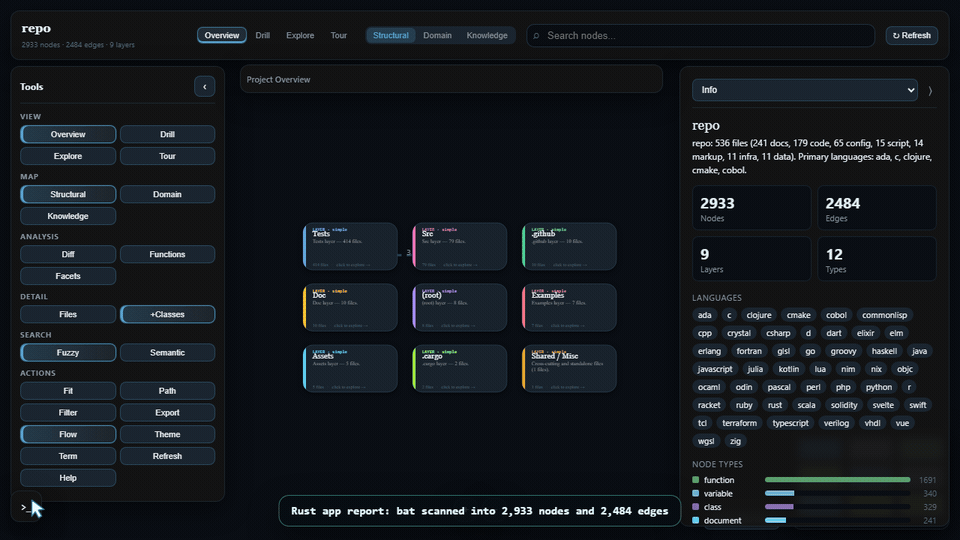Switch to the Drill tab in the header
960x540 pixels.
click(x=263, y=36)
